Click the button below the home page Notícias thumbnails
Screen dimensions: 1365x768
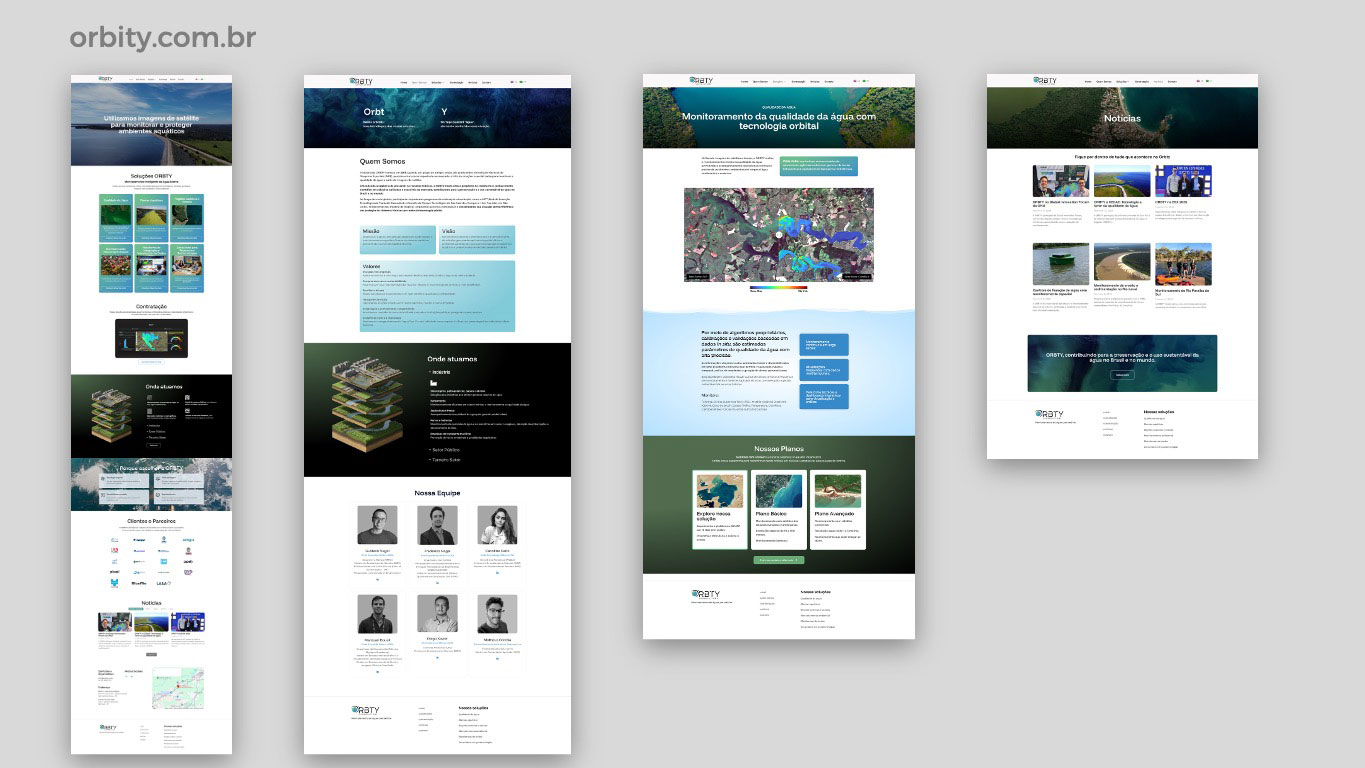(x=150, y=653)
